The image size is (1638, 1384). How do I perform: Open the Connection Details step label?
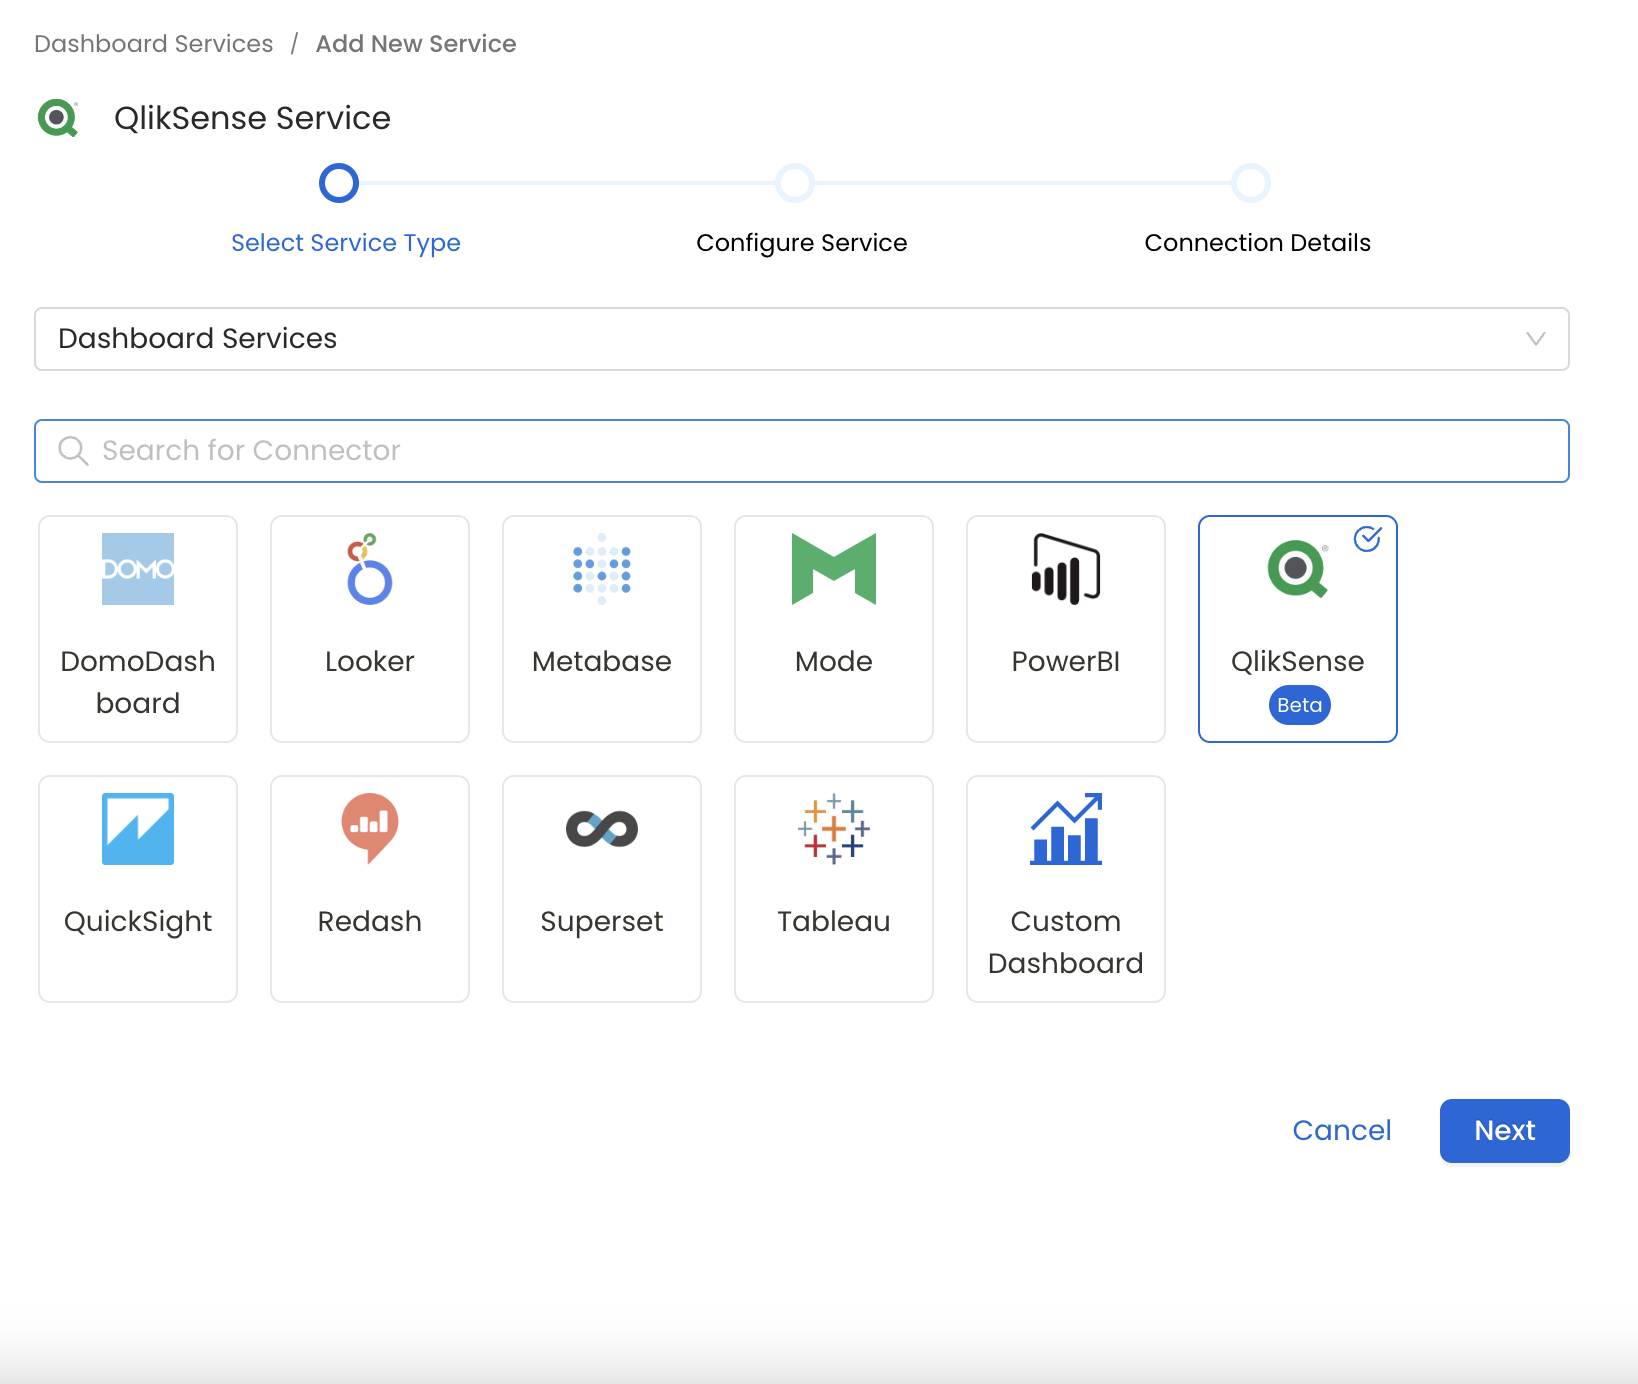coord(1257,243)
